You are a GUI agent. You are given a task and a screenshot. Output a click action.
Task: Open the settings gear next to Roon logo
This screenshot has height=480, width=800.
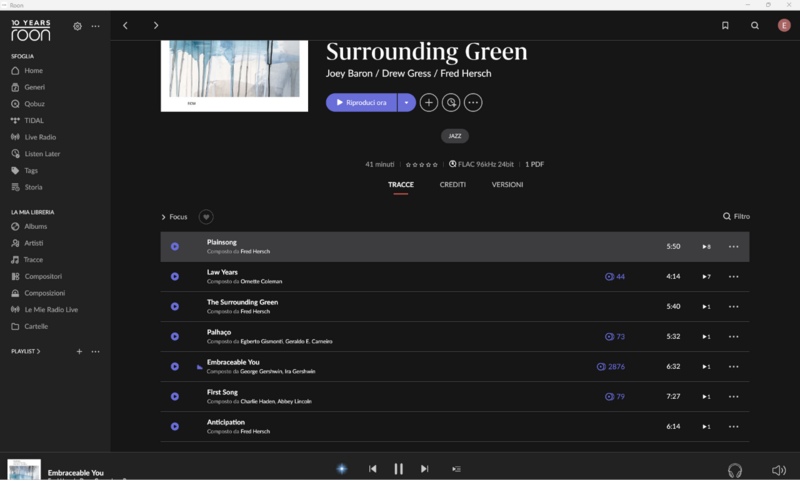(x=78, y=26)
